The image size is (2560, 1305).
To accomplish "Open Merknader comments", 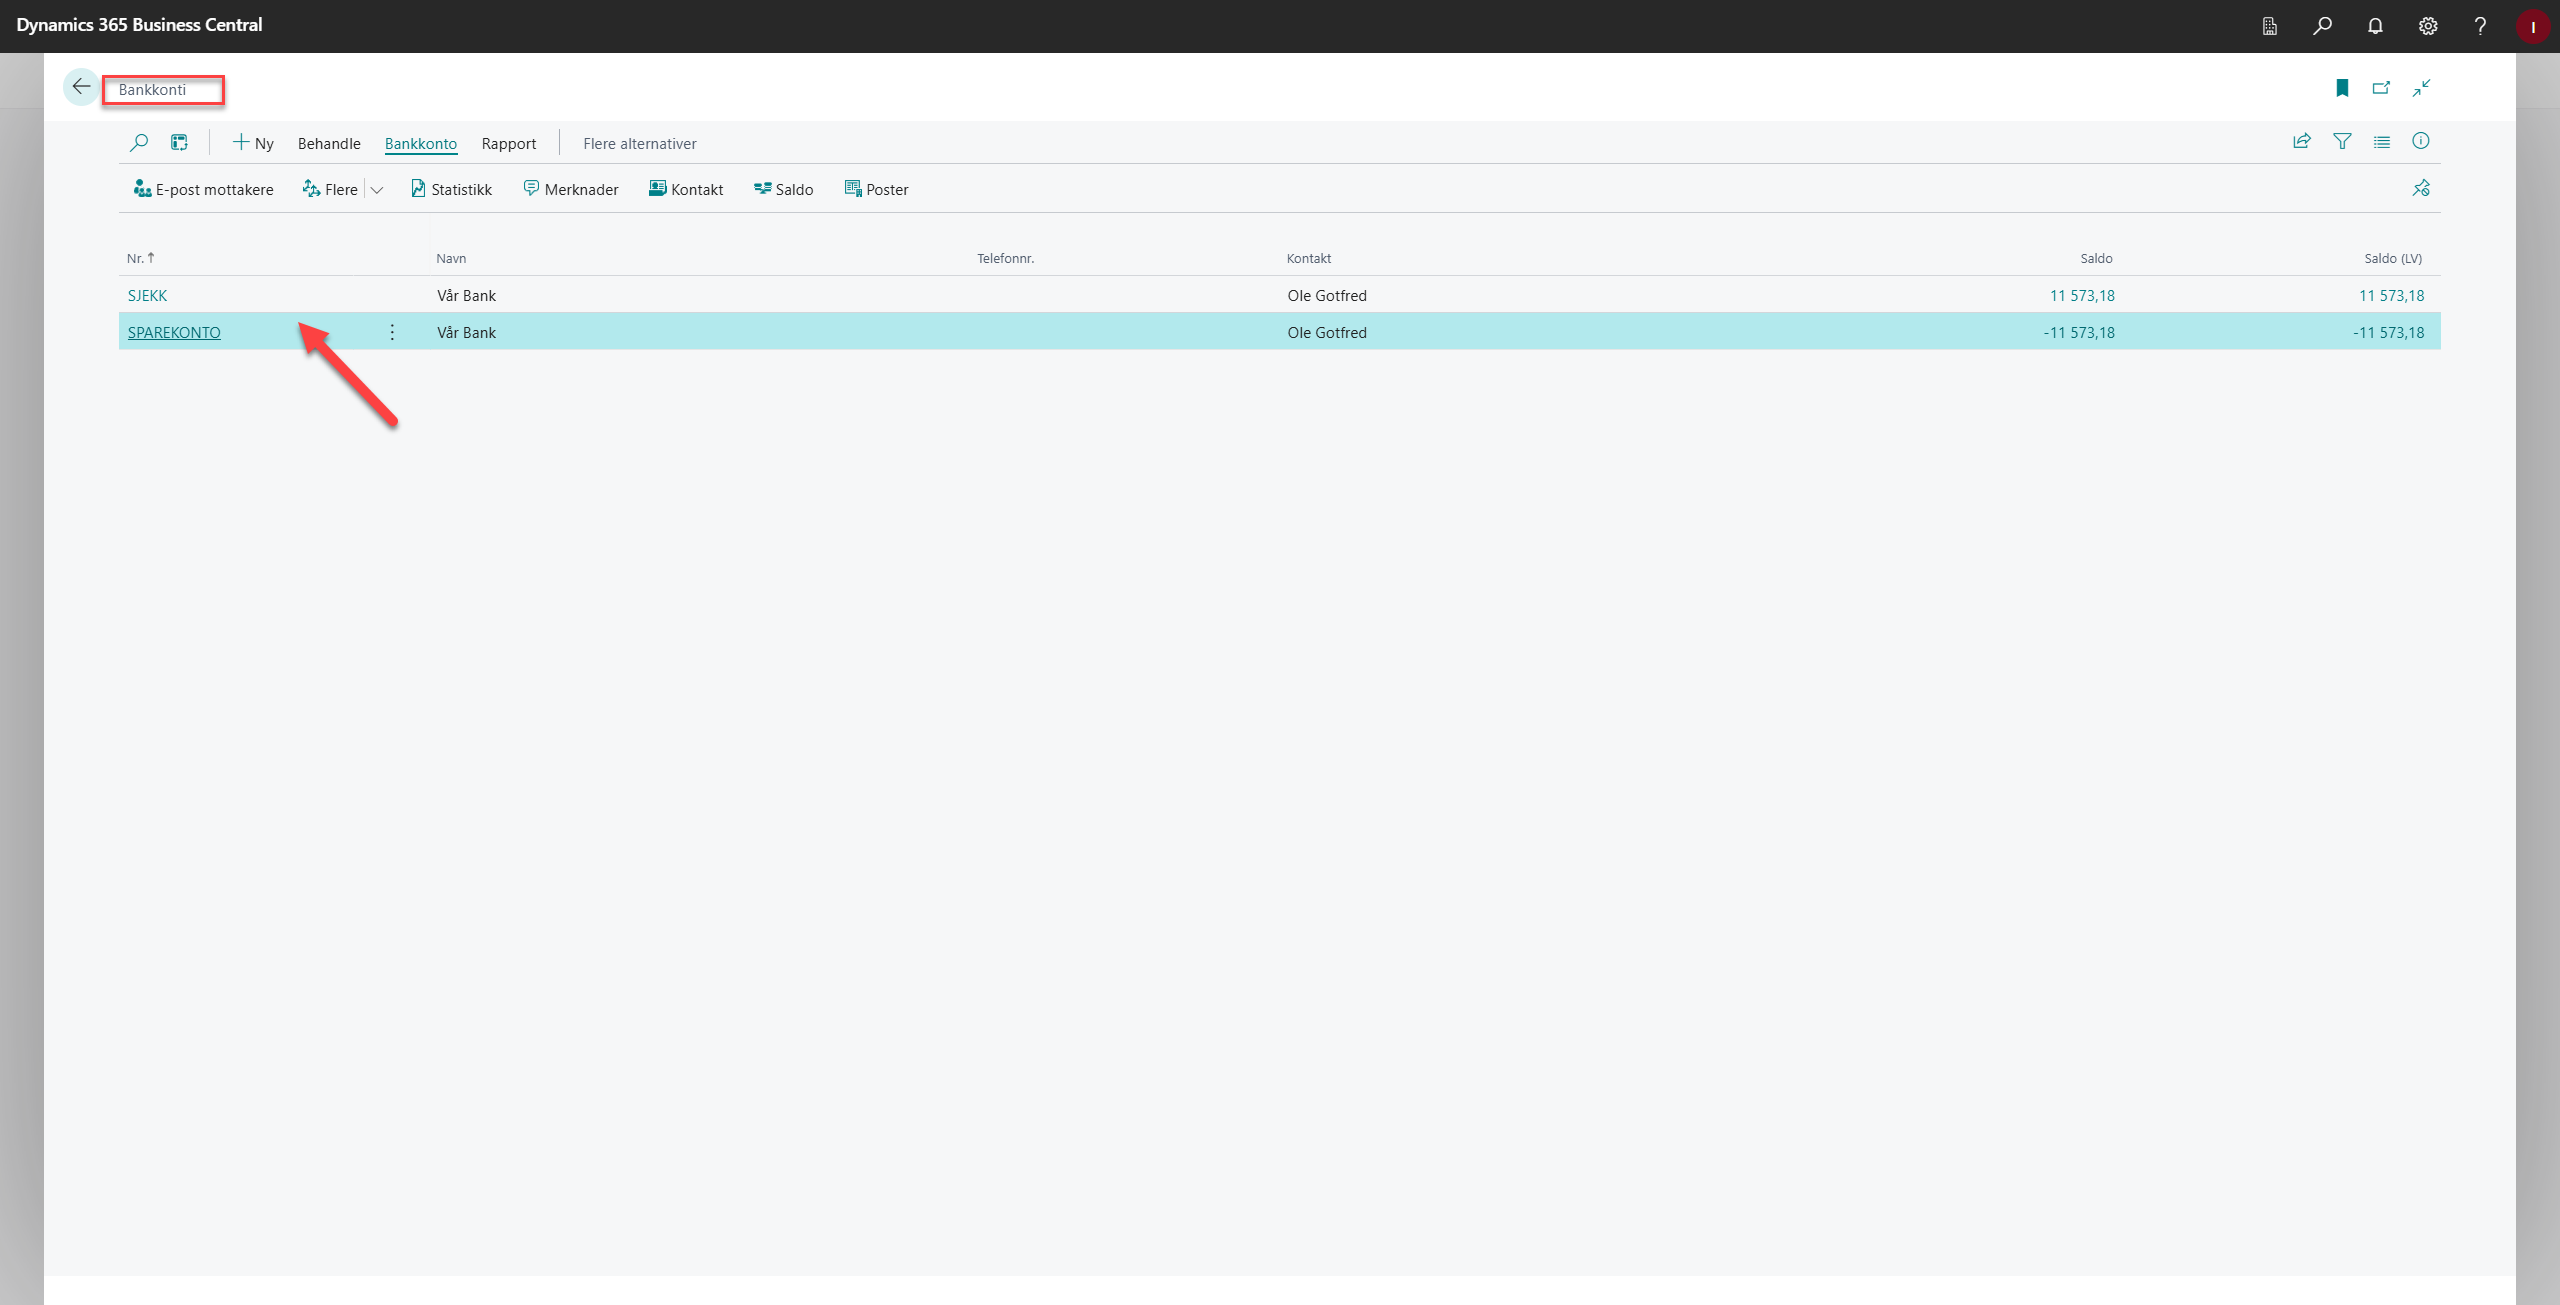I will tap(571, 189).
